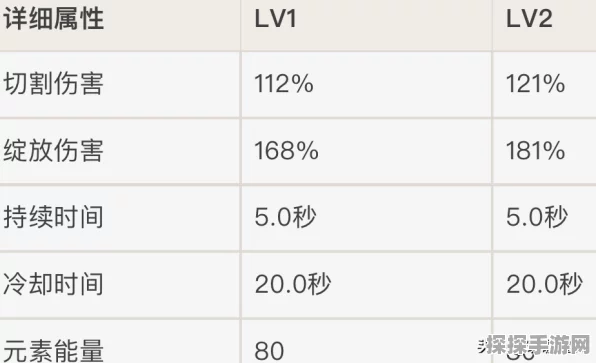Screen dimensions: 596x363
Task: Select the LV2 column header
Action: [x=529, y=19]
